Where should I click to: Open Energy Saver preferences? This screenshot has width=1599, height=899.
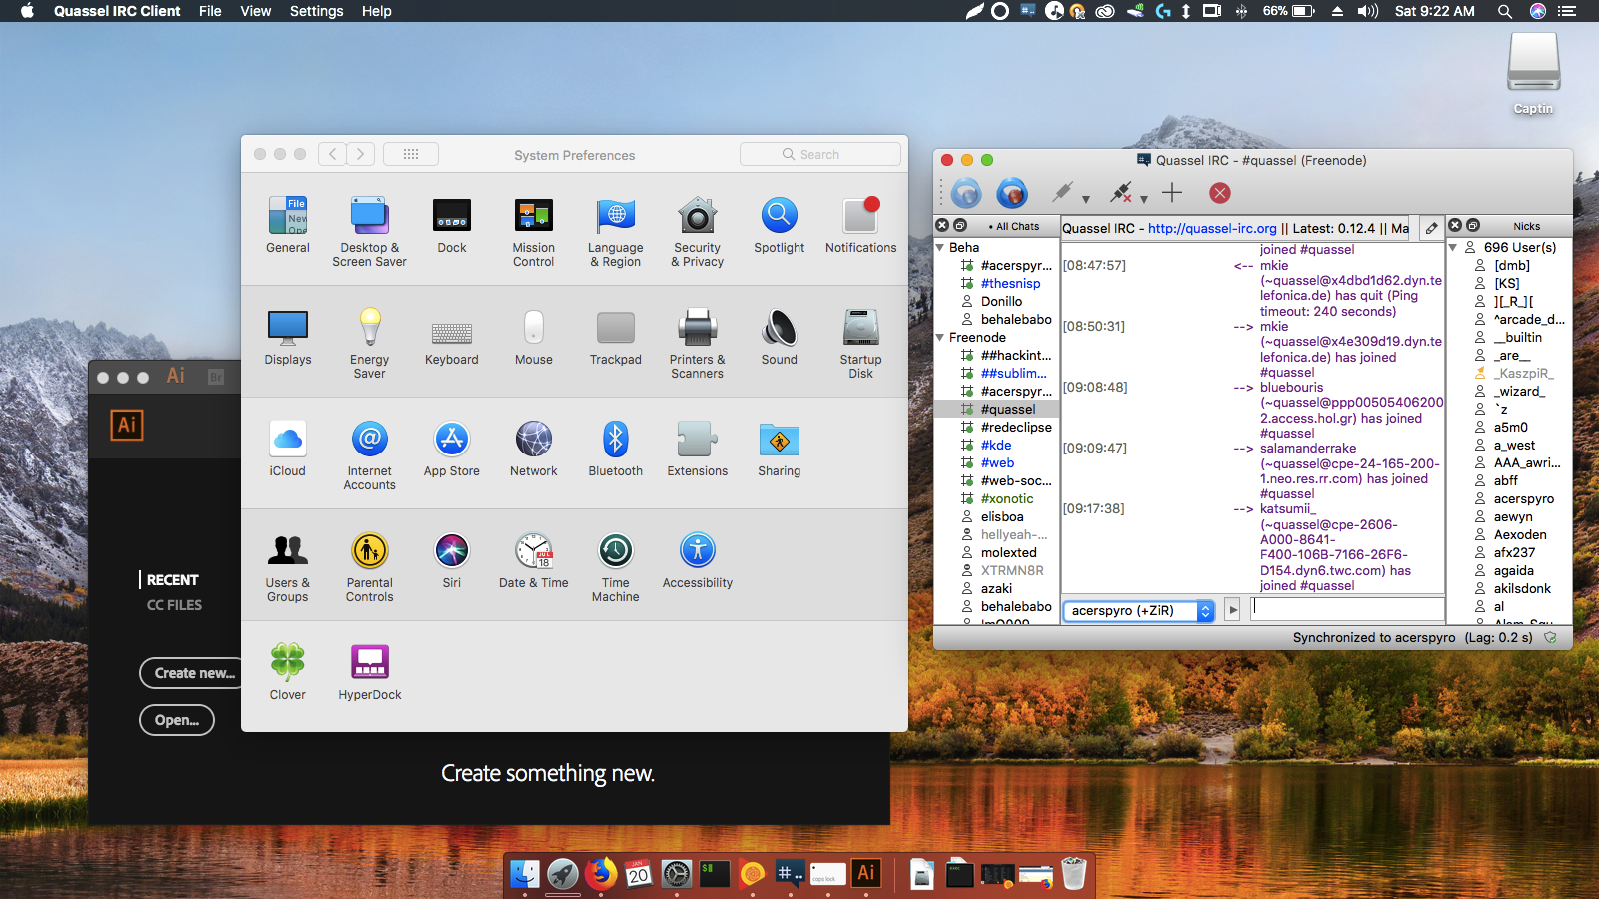coord(370,344)
